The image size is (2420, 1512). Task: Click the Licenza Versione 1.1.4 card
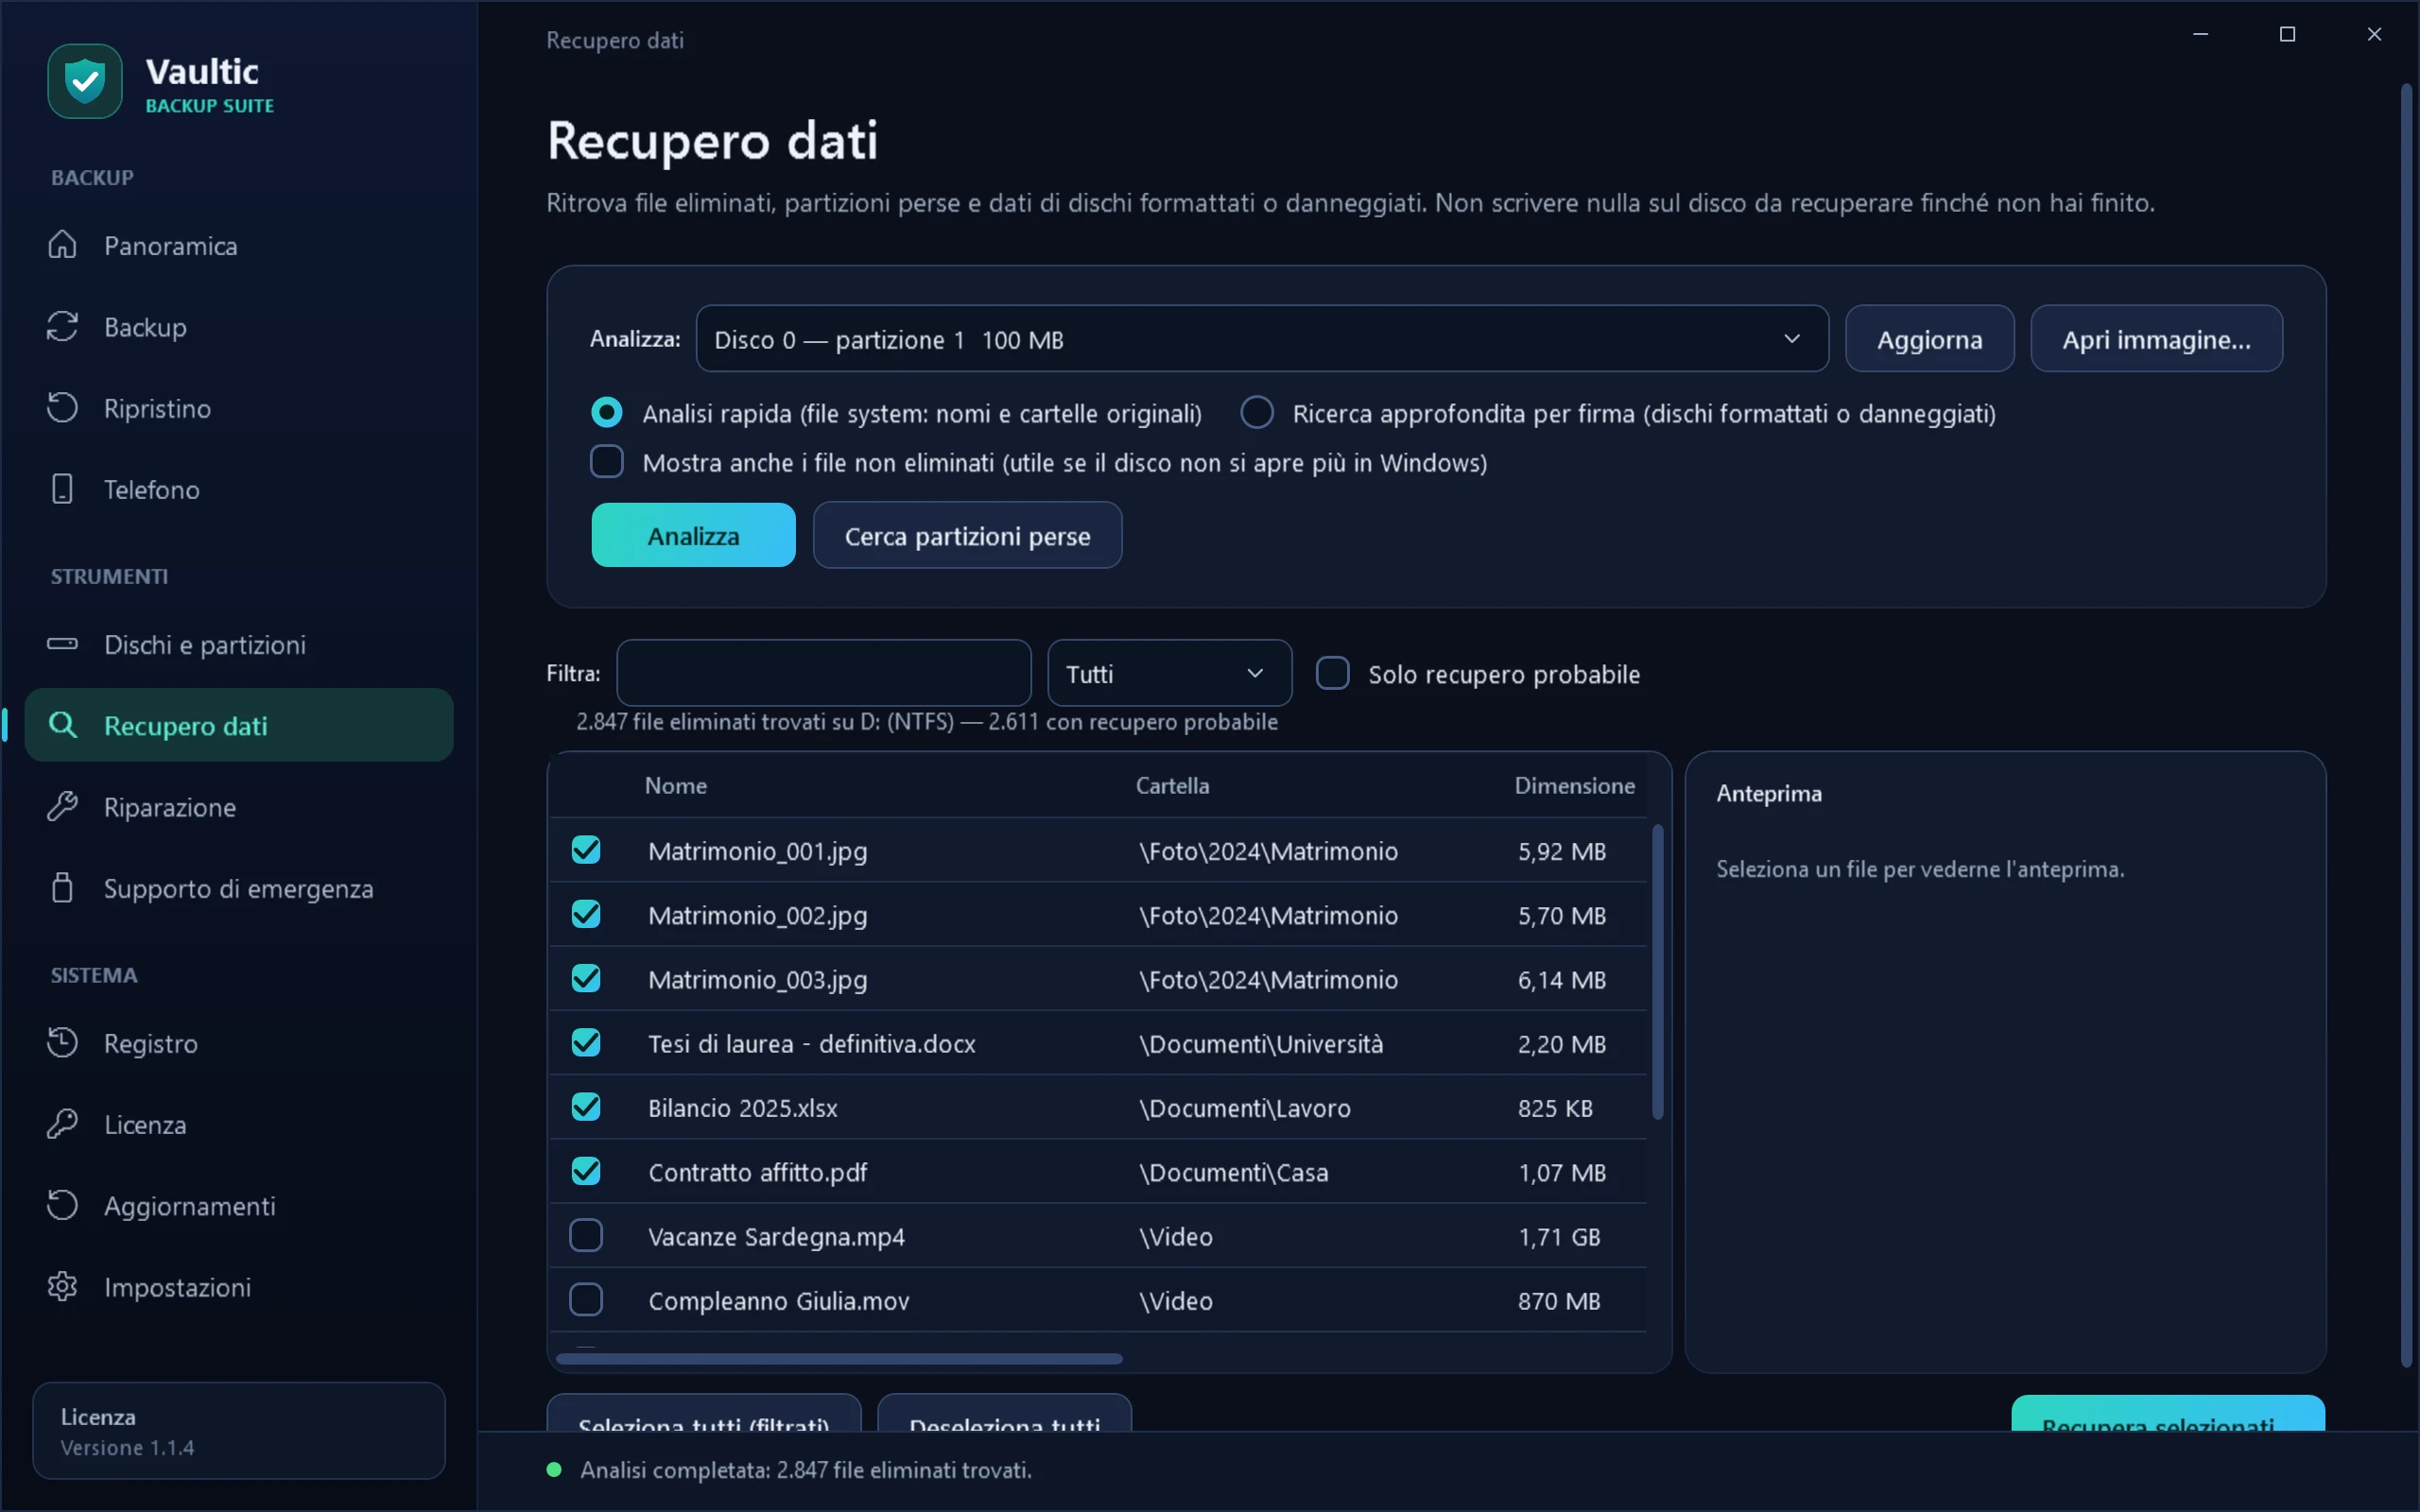pyautogui.click(x=239, y=1430)
